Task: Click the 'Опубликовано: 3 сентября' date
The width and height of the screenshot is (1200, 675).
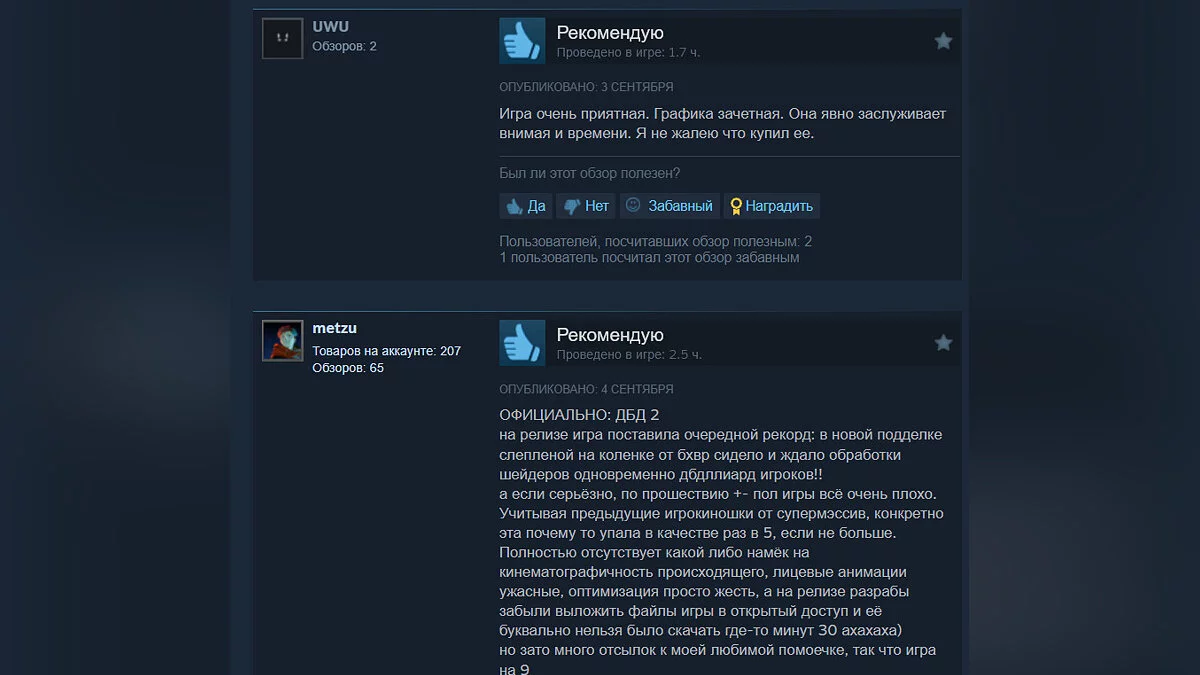Action: (x=586, y=87)
